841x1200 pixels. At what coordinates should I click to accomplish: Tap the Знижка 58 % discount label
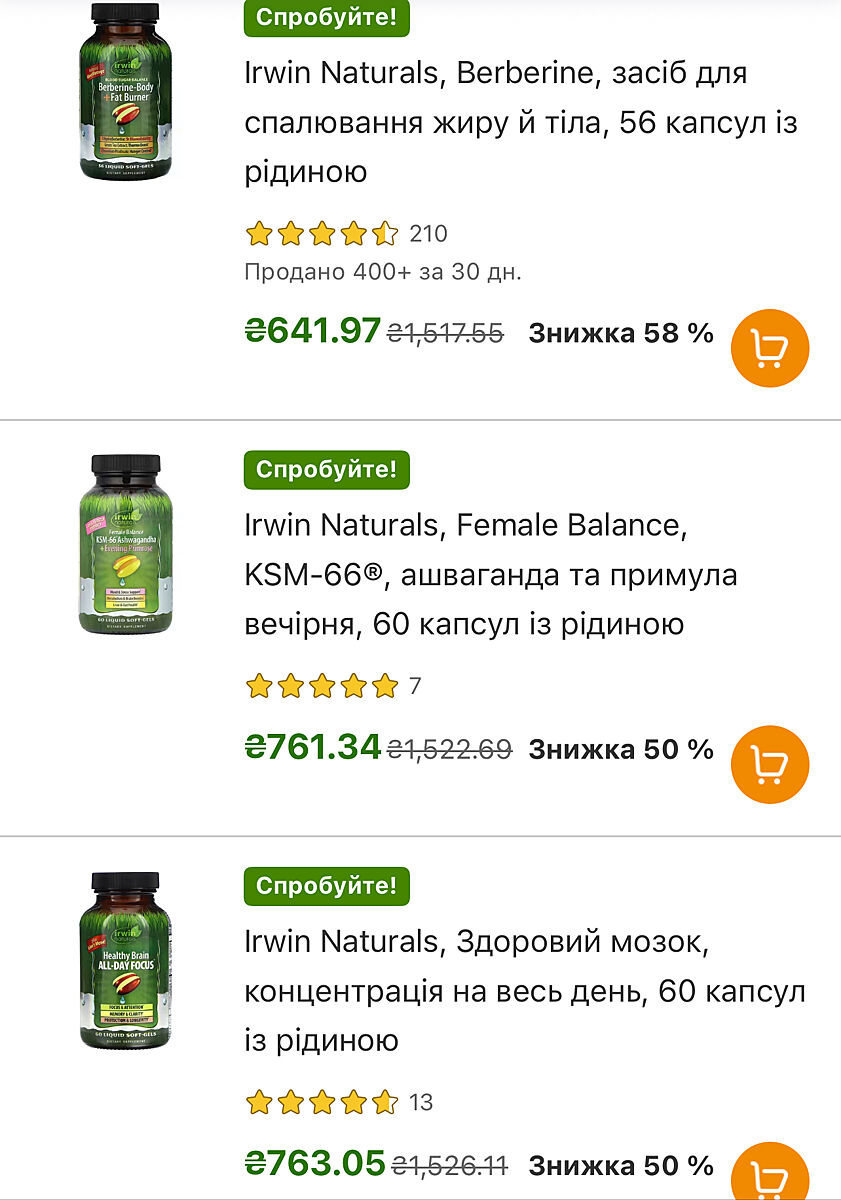(621, 333)
